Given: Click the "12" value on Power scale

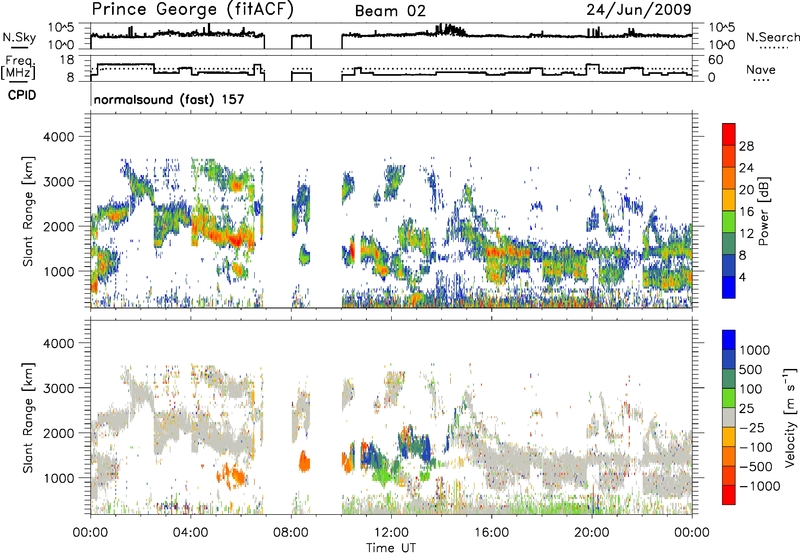Looking at the screenshot, I should pos(746,234).
